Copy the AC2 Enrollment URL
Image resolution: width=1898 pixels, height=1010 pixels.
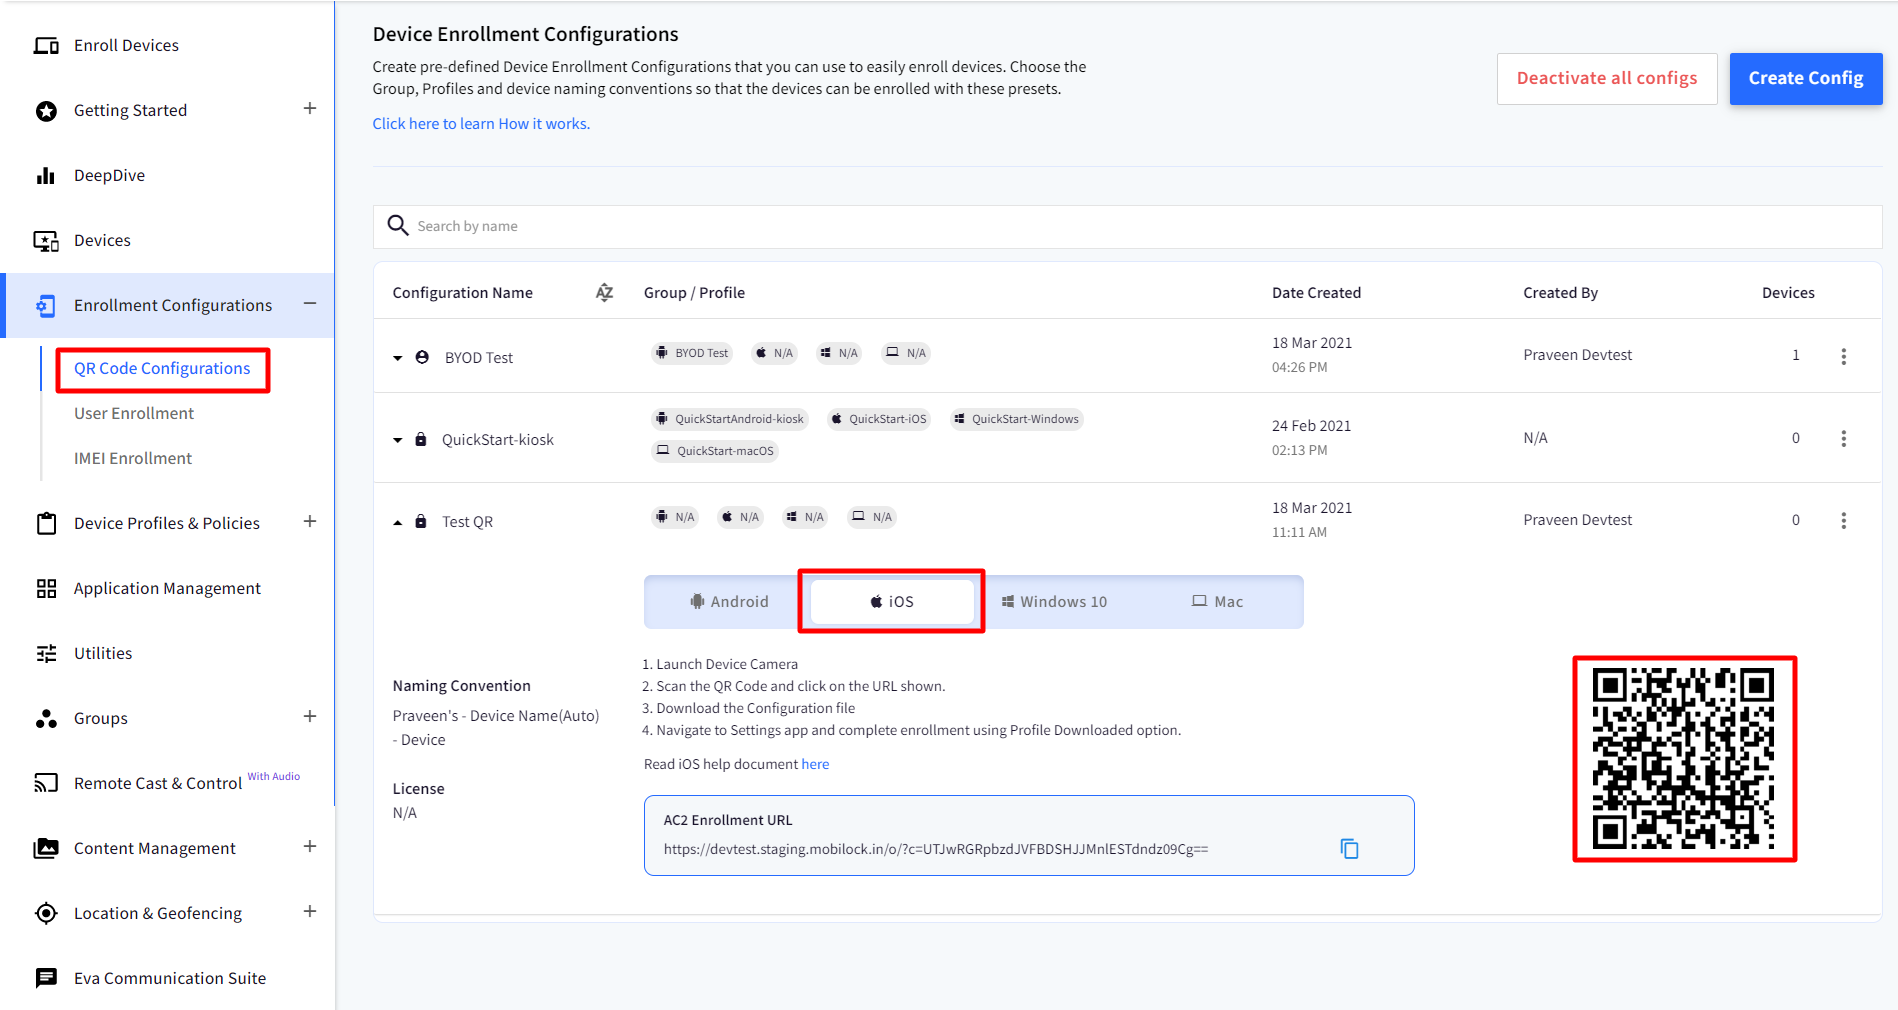[x=1349, y=849]
